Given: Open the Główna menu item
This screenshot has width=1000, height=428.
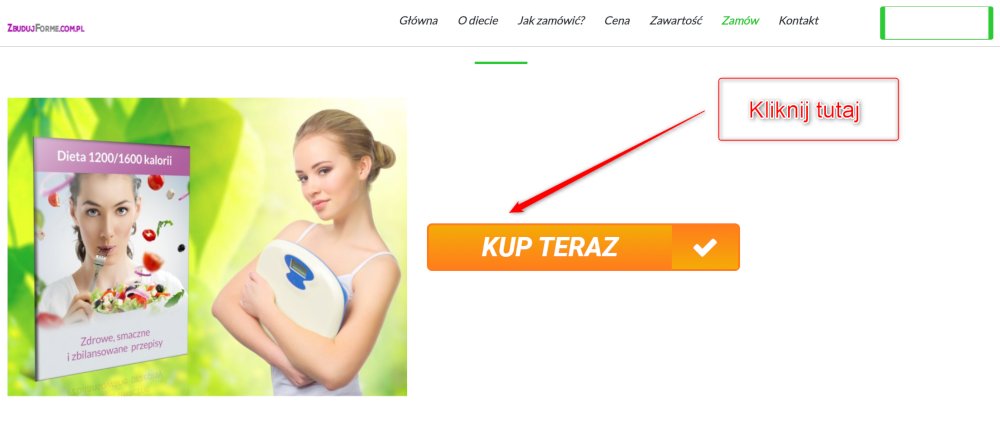Looking at the screenshot, I should 418,20.
